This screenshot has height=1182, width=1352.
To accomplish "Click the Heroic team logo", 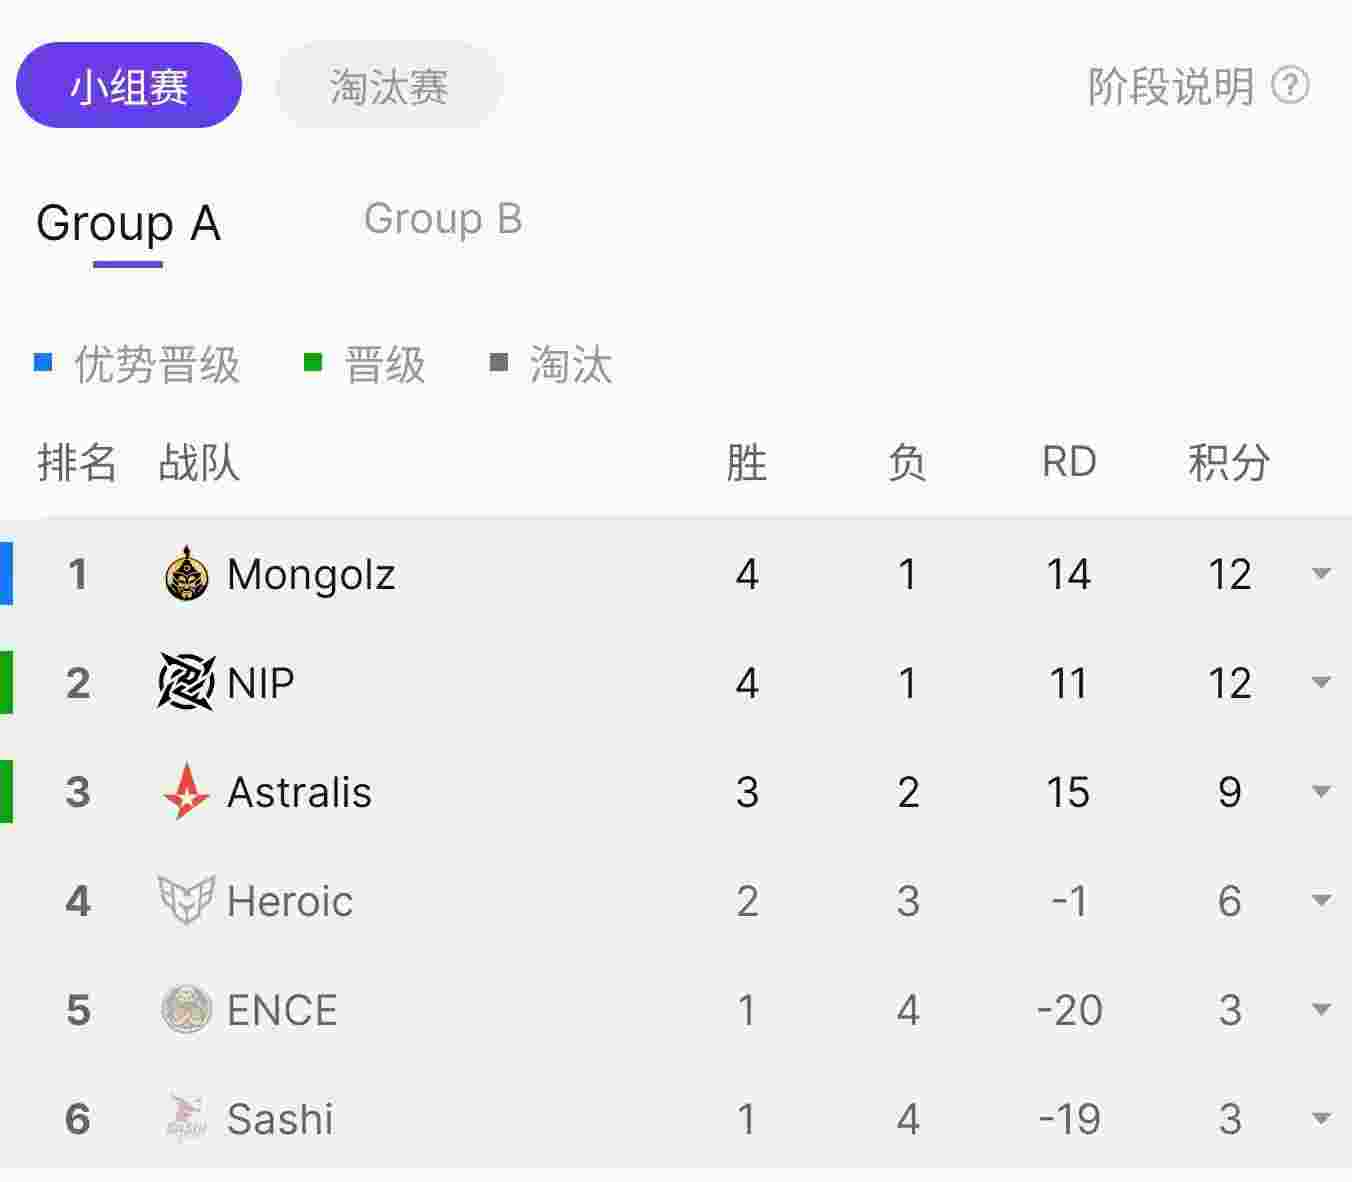I will [186, 900].
